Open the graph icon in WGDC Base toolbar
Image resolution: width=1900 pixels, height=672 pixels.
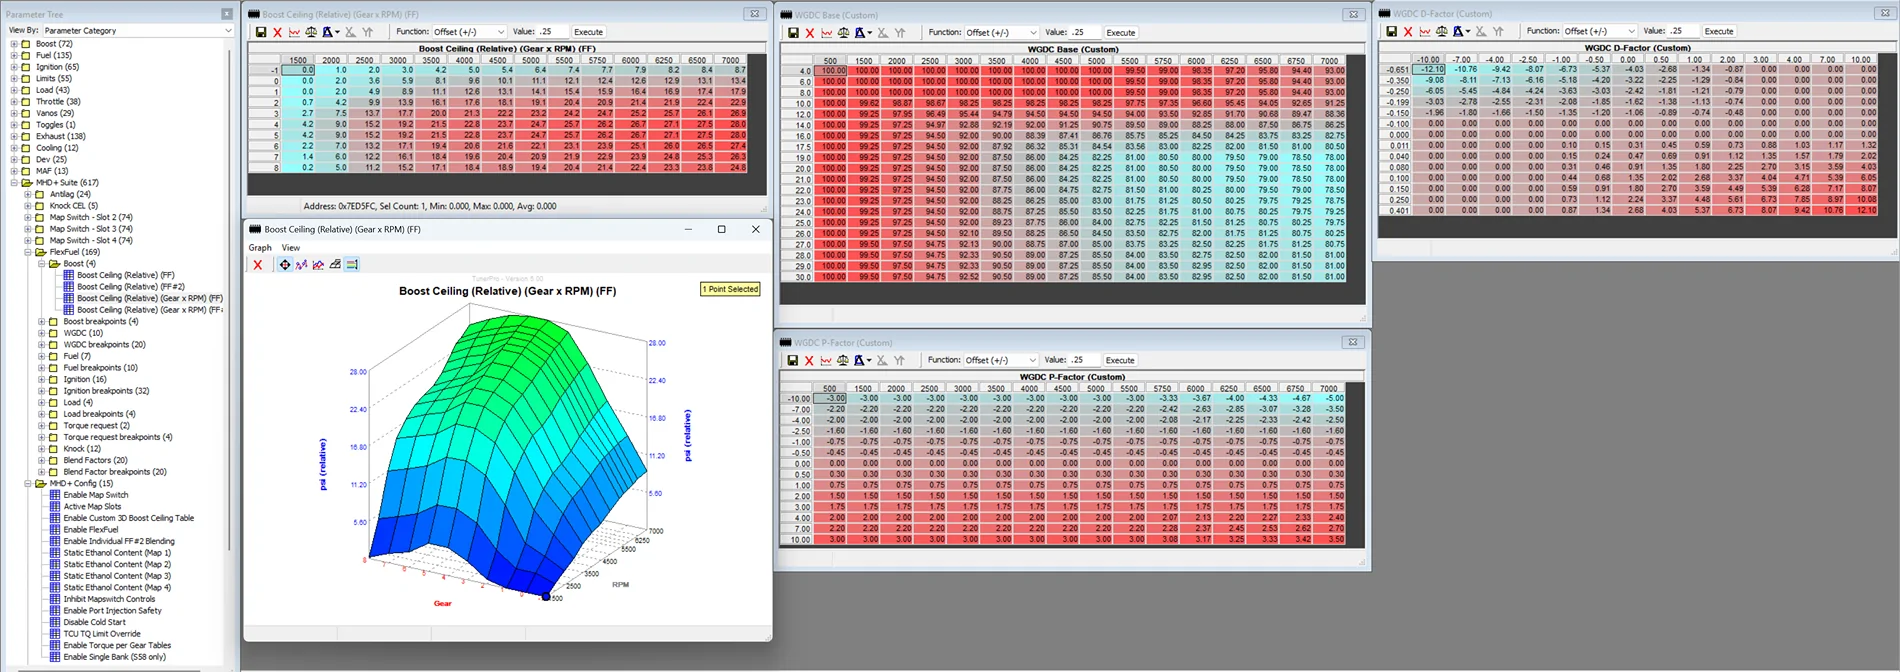(x=826, y=33)
